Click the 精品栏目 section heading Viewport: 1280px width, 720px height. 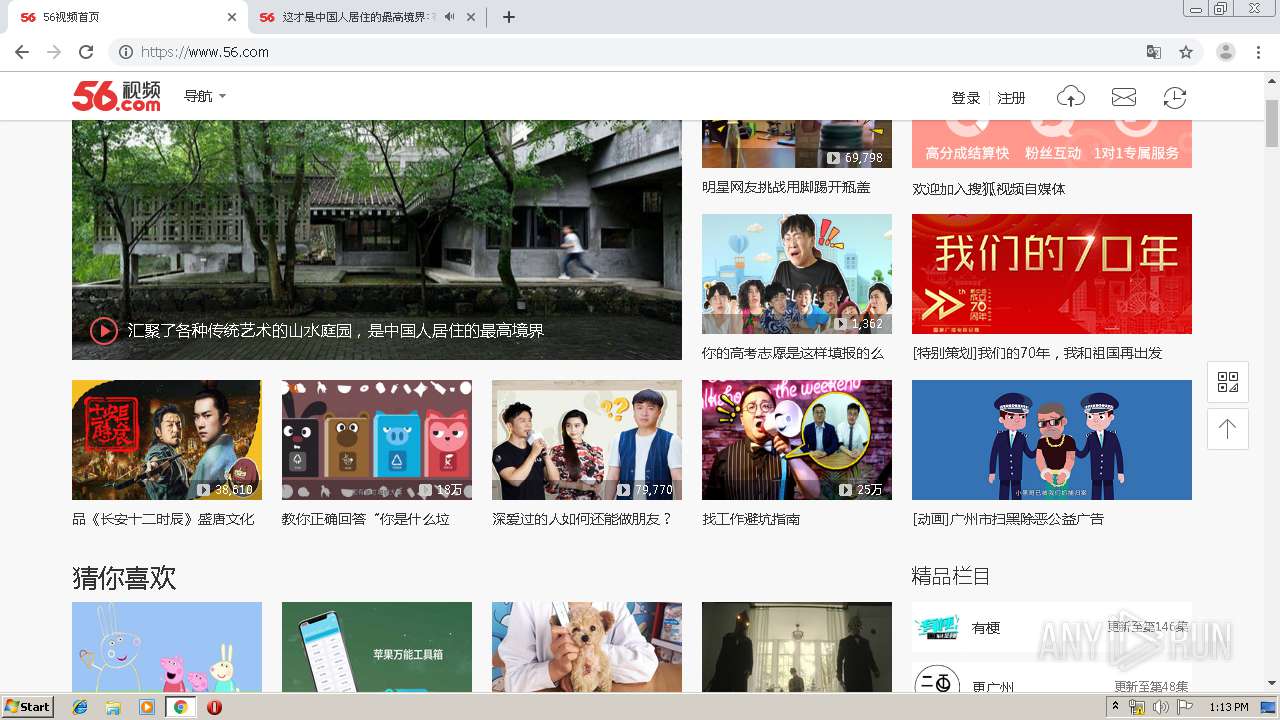(951, 576)
